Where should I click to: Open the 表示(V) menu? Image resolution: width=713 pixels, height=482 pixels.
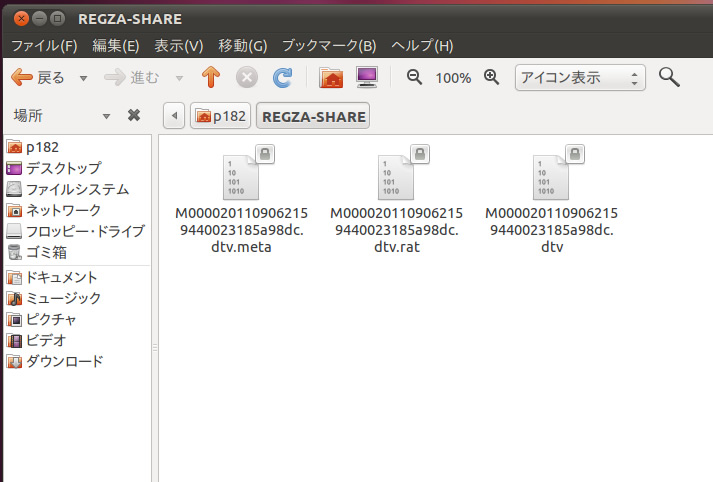tap(178, 45)
